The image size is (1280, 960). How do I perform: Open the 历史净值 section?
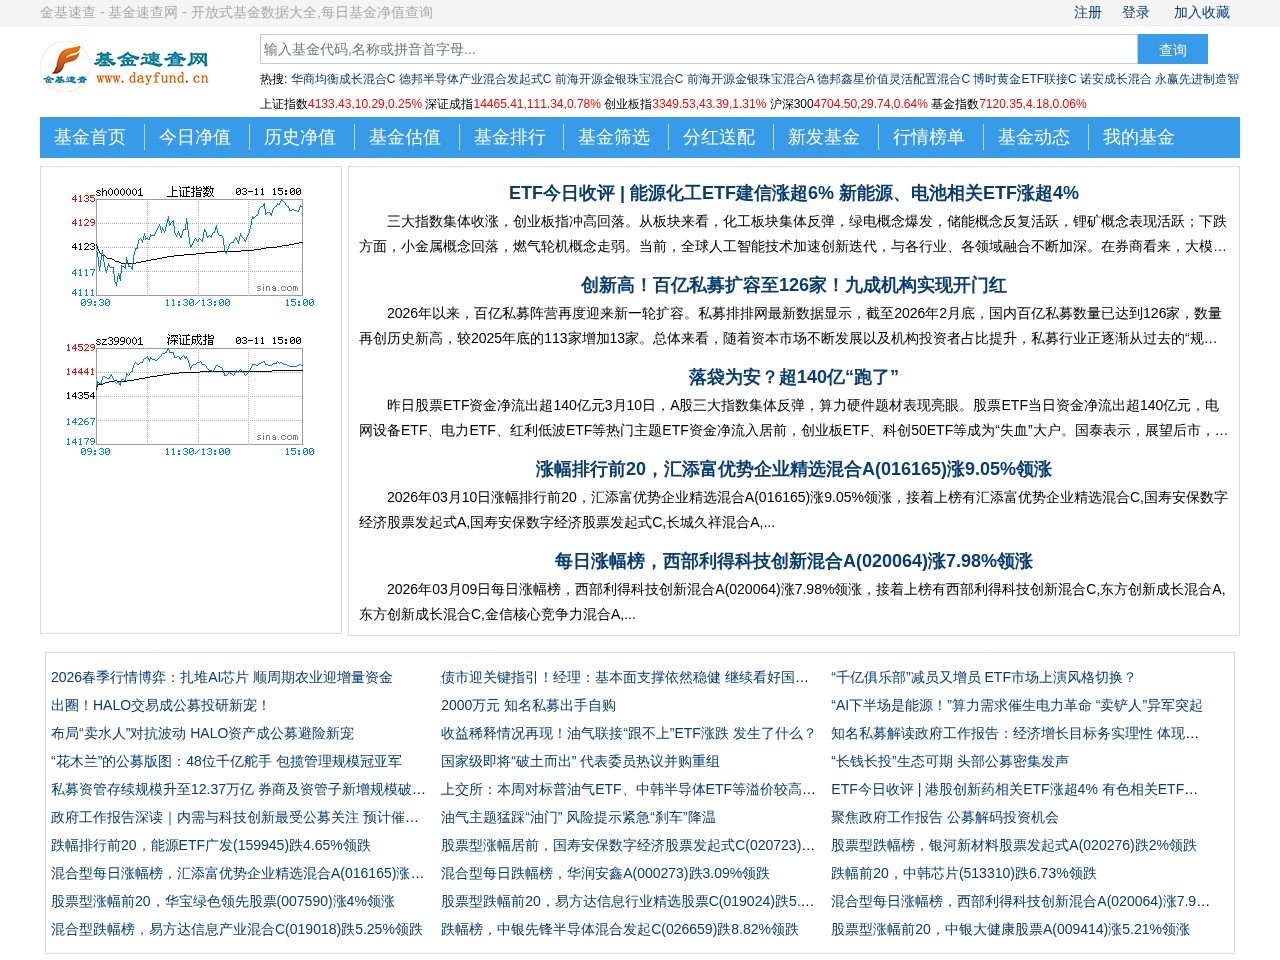point(301,138)
